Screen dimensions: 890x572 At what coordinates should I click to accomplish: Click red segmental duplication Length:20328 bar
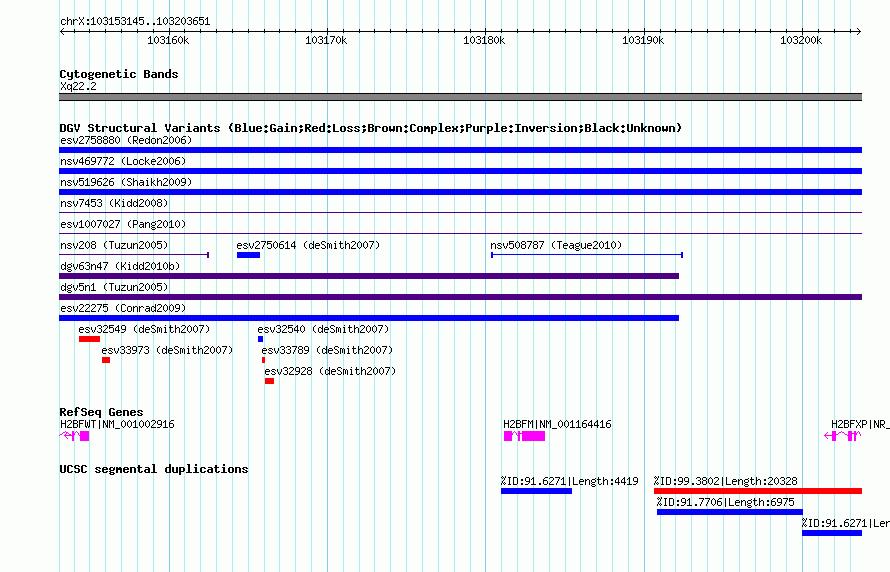(758, 491)
